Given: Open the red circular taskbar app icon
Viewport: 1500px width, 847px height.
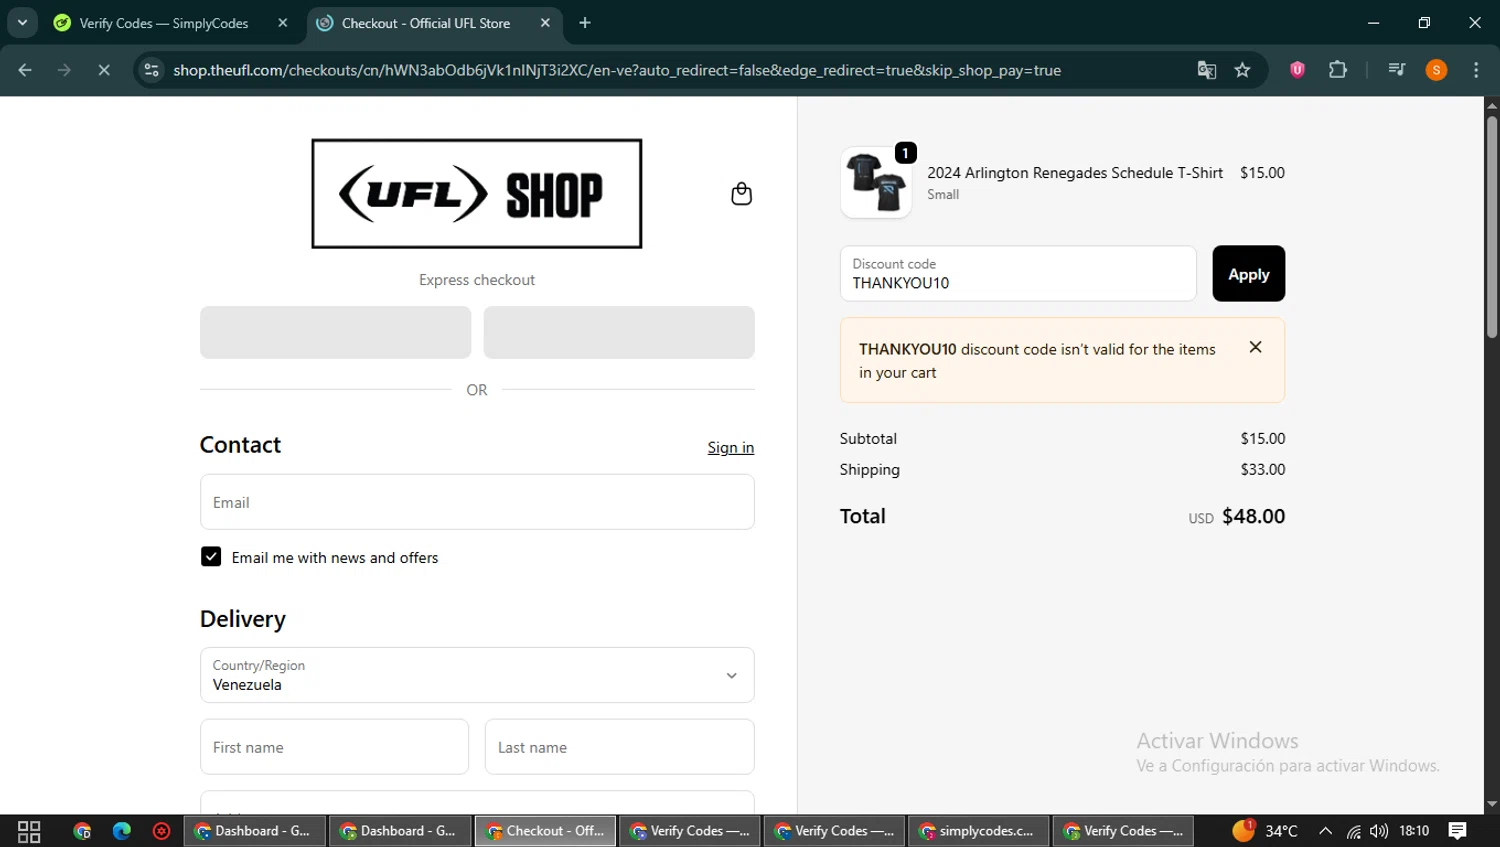Looking at the screenshot, I should (x=161, y=831).
